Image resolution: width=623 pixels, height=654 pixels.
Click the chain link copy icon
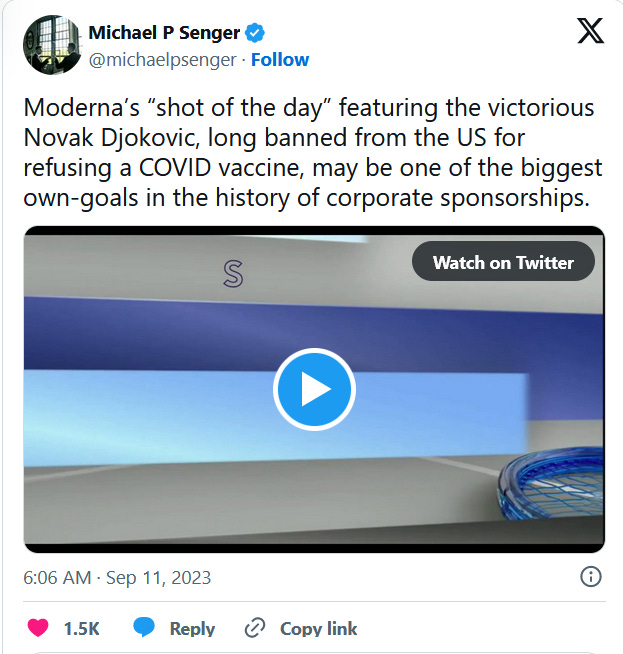coord(255,628)
